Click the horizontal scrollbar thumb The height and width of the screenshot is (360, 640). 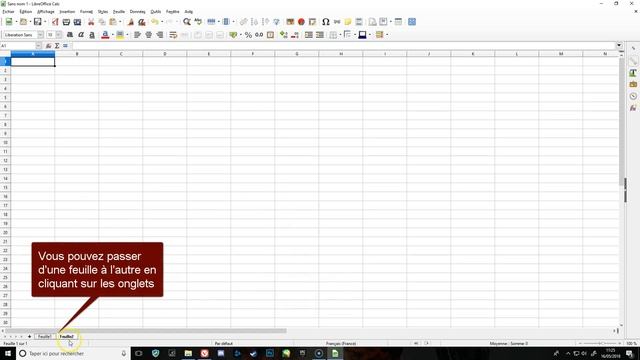(x=146, y=331)
